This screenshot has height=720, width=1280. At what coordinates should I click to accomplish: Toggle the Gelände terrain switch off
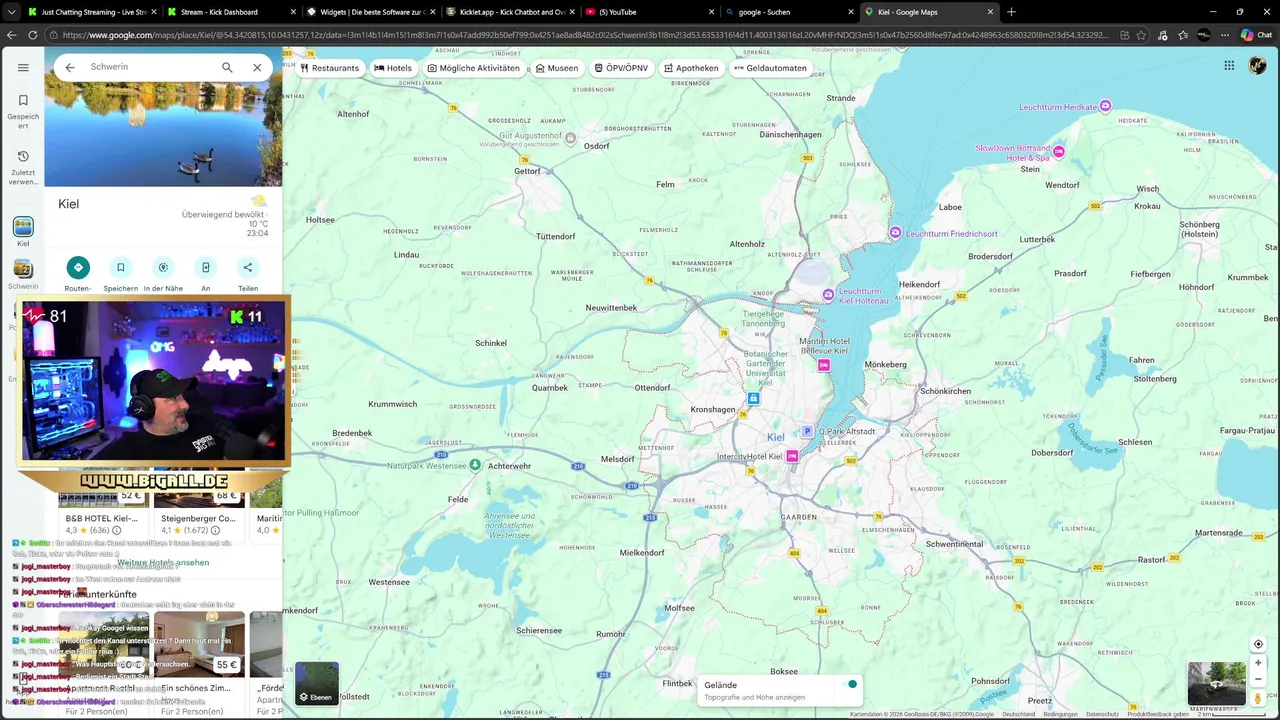pyautogui.click(x=851, y=685)
